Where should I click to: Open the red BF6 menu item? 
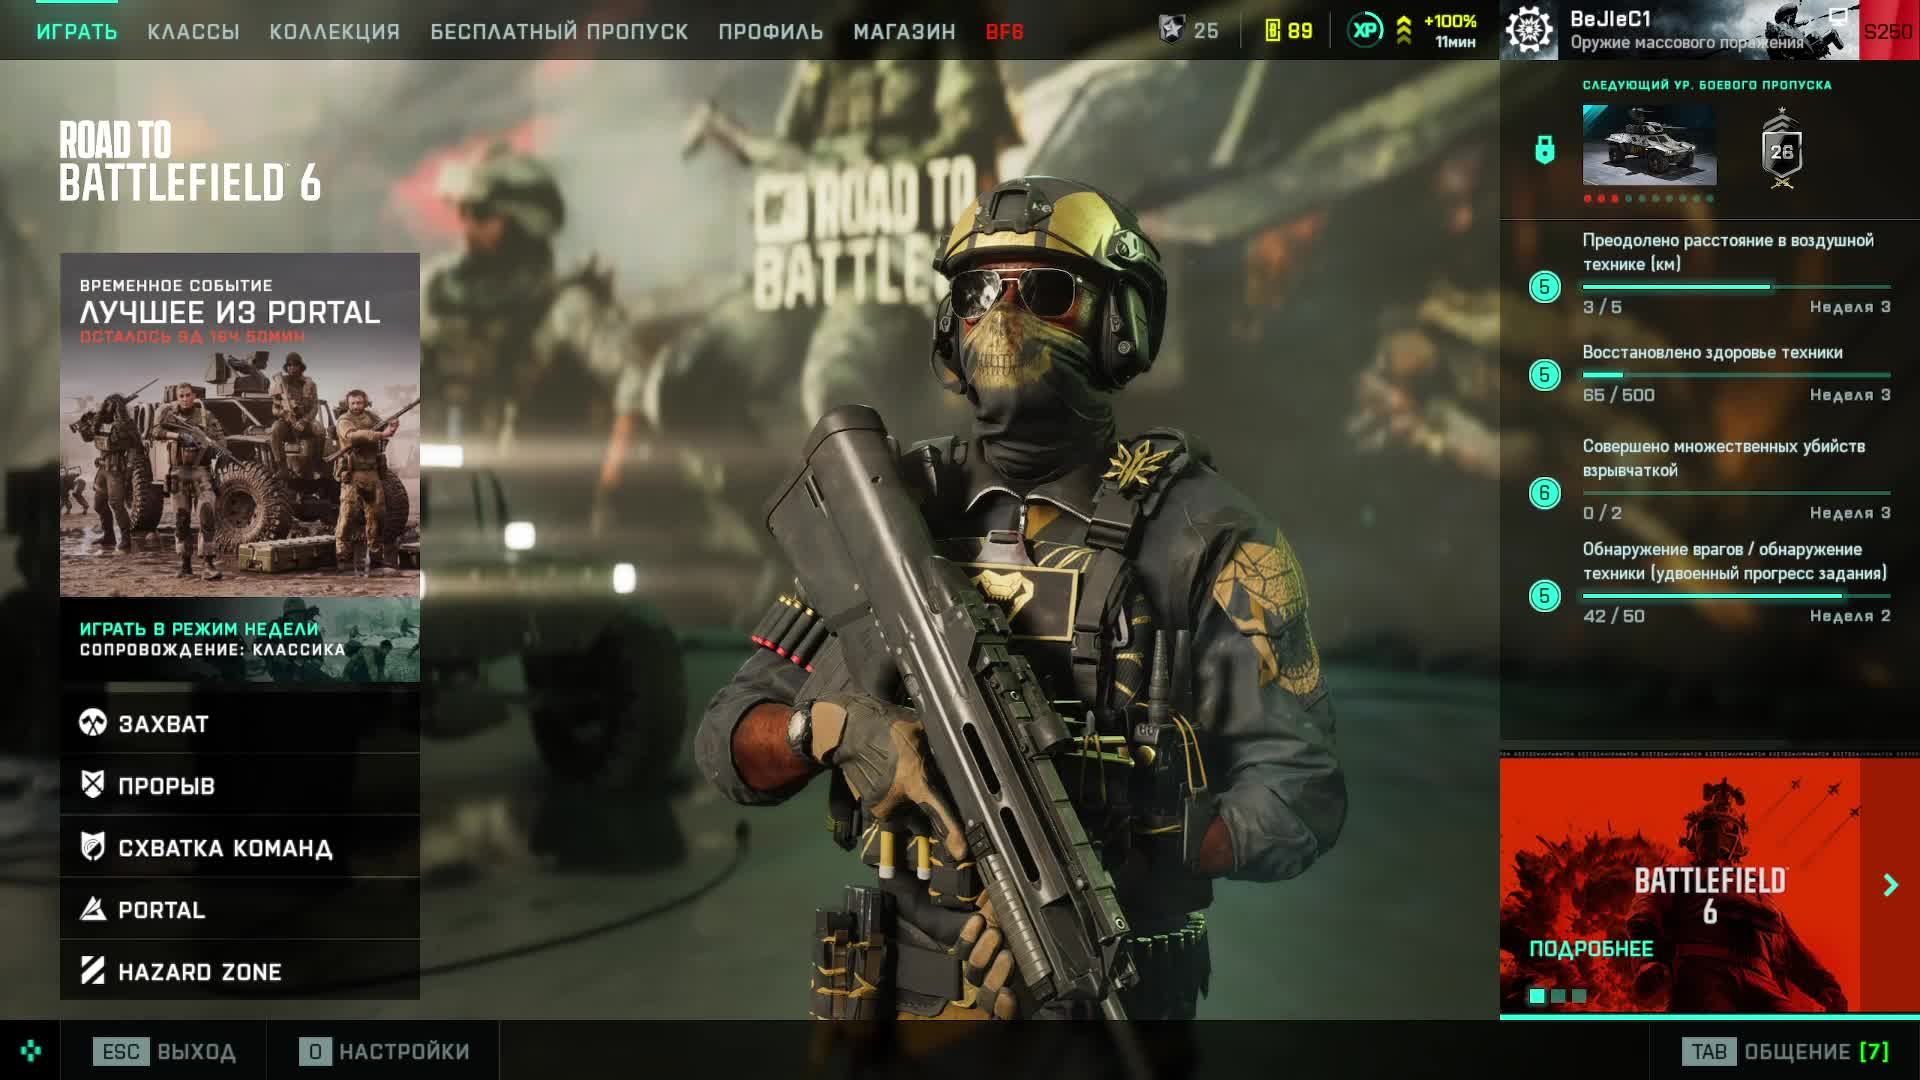[x=1004, y=32]
